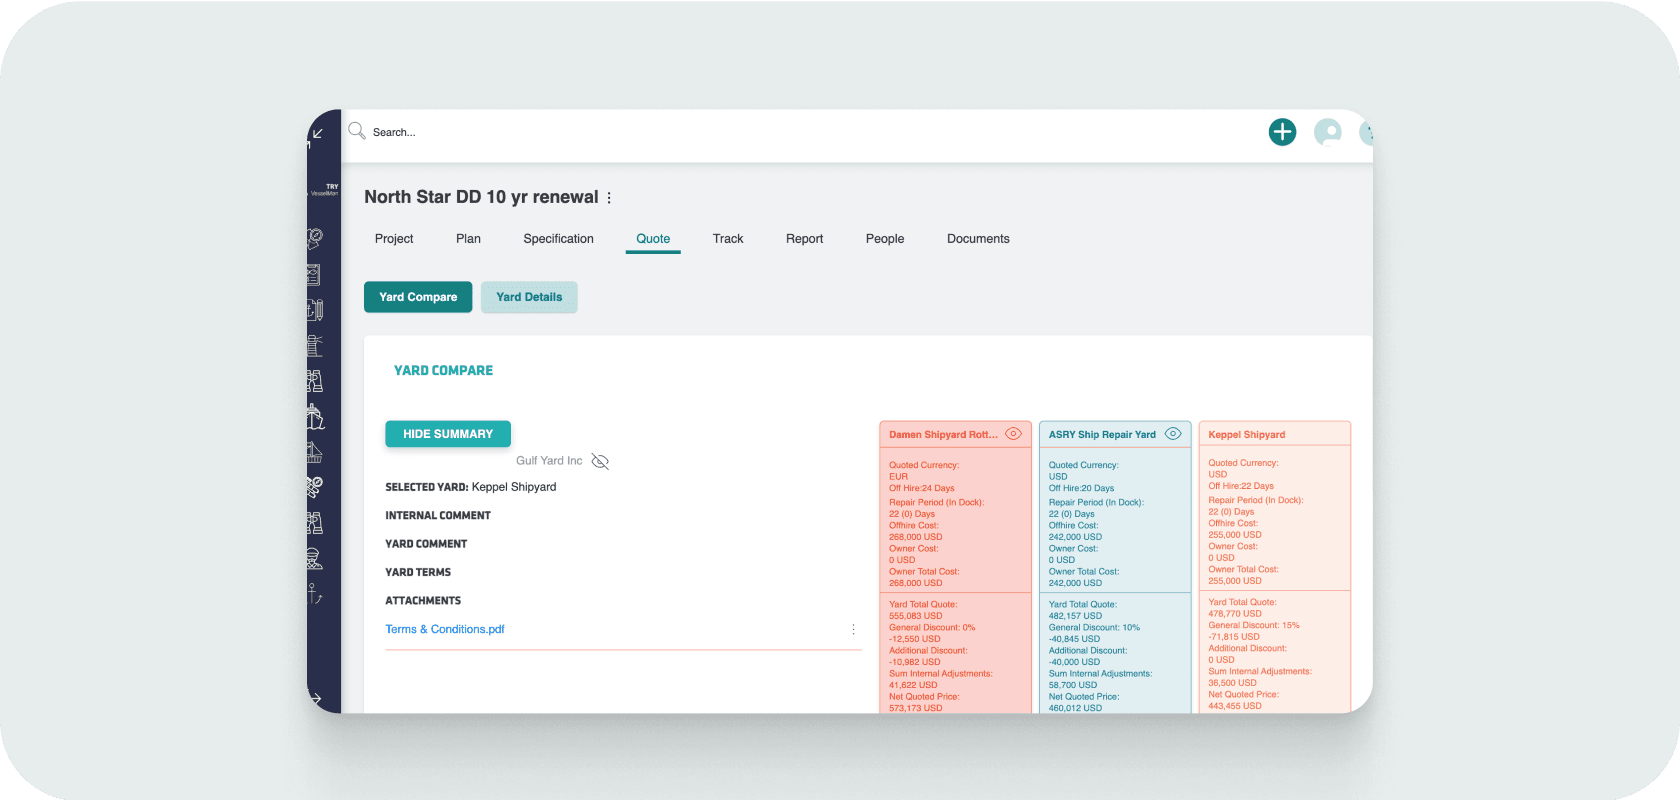This screenshot has height=800, width=1680.
Task: Click the ATTACHMENTS label
Action: point(423,600)
